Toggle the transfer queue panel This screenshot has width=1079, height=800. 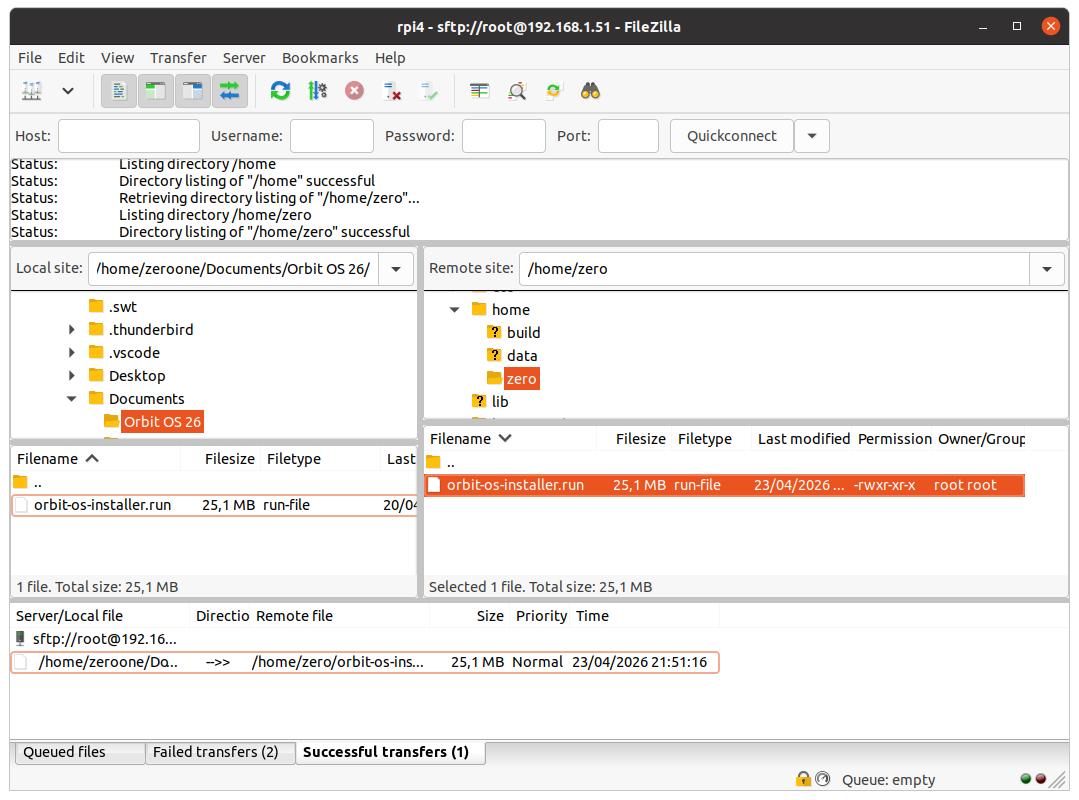point(228,91)
